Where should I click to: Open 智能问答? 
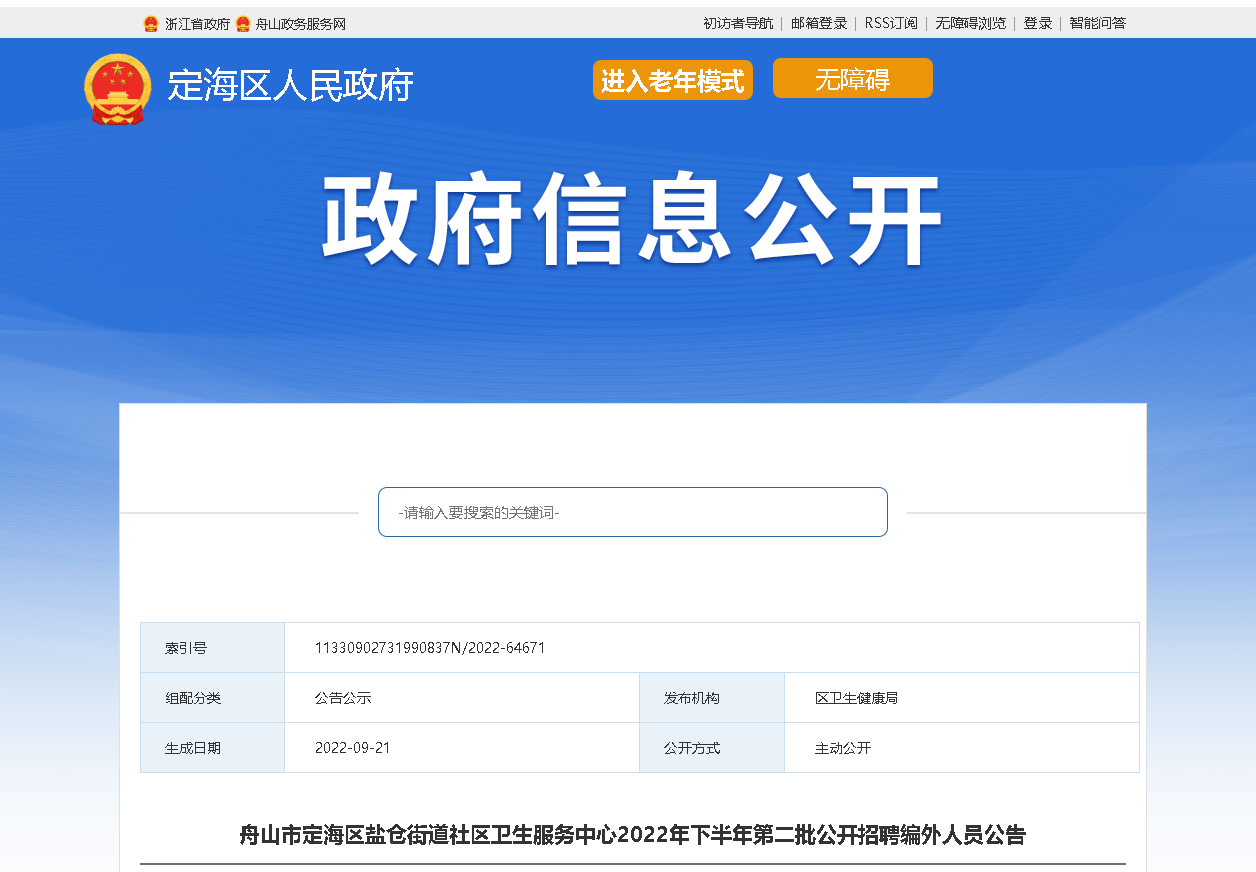(1097, 23)
